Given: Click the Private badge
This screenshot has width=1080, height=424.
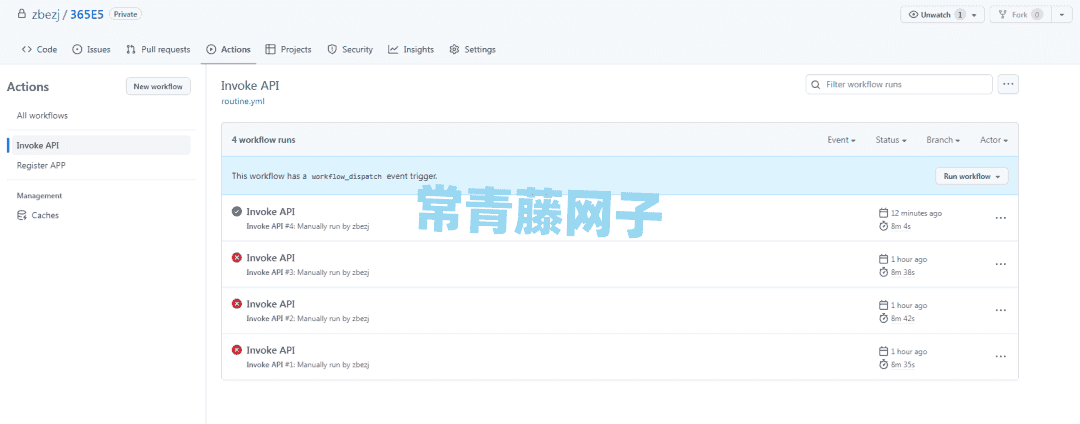Looking at the screenshot, I should tap(125, 14).
